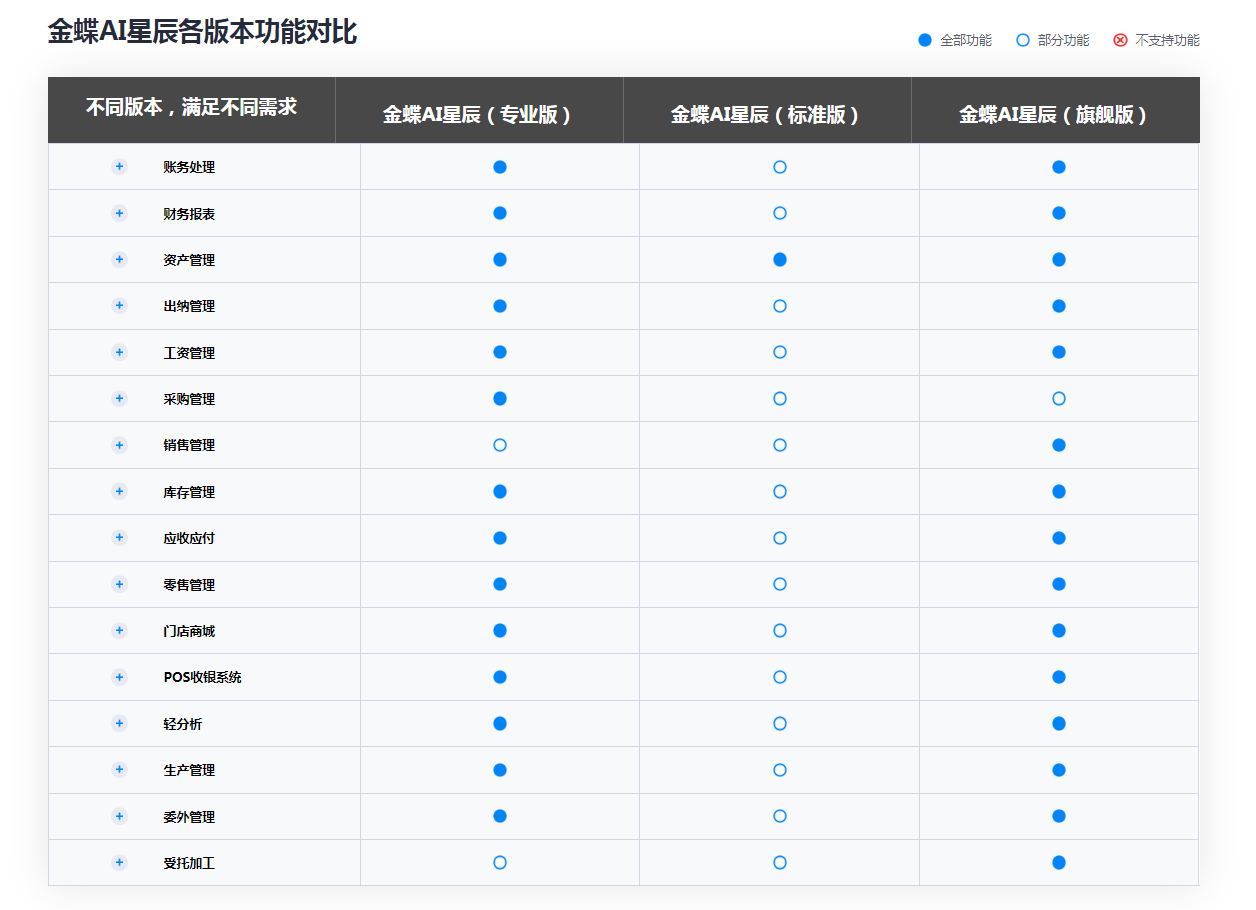The image size is (1256, 910).
Task: Click POS收银系统 circle under 标准版
Action: 780,677
